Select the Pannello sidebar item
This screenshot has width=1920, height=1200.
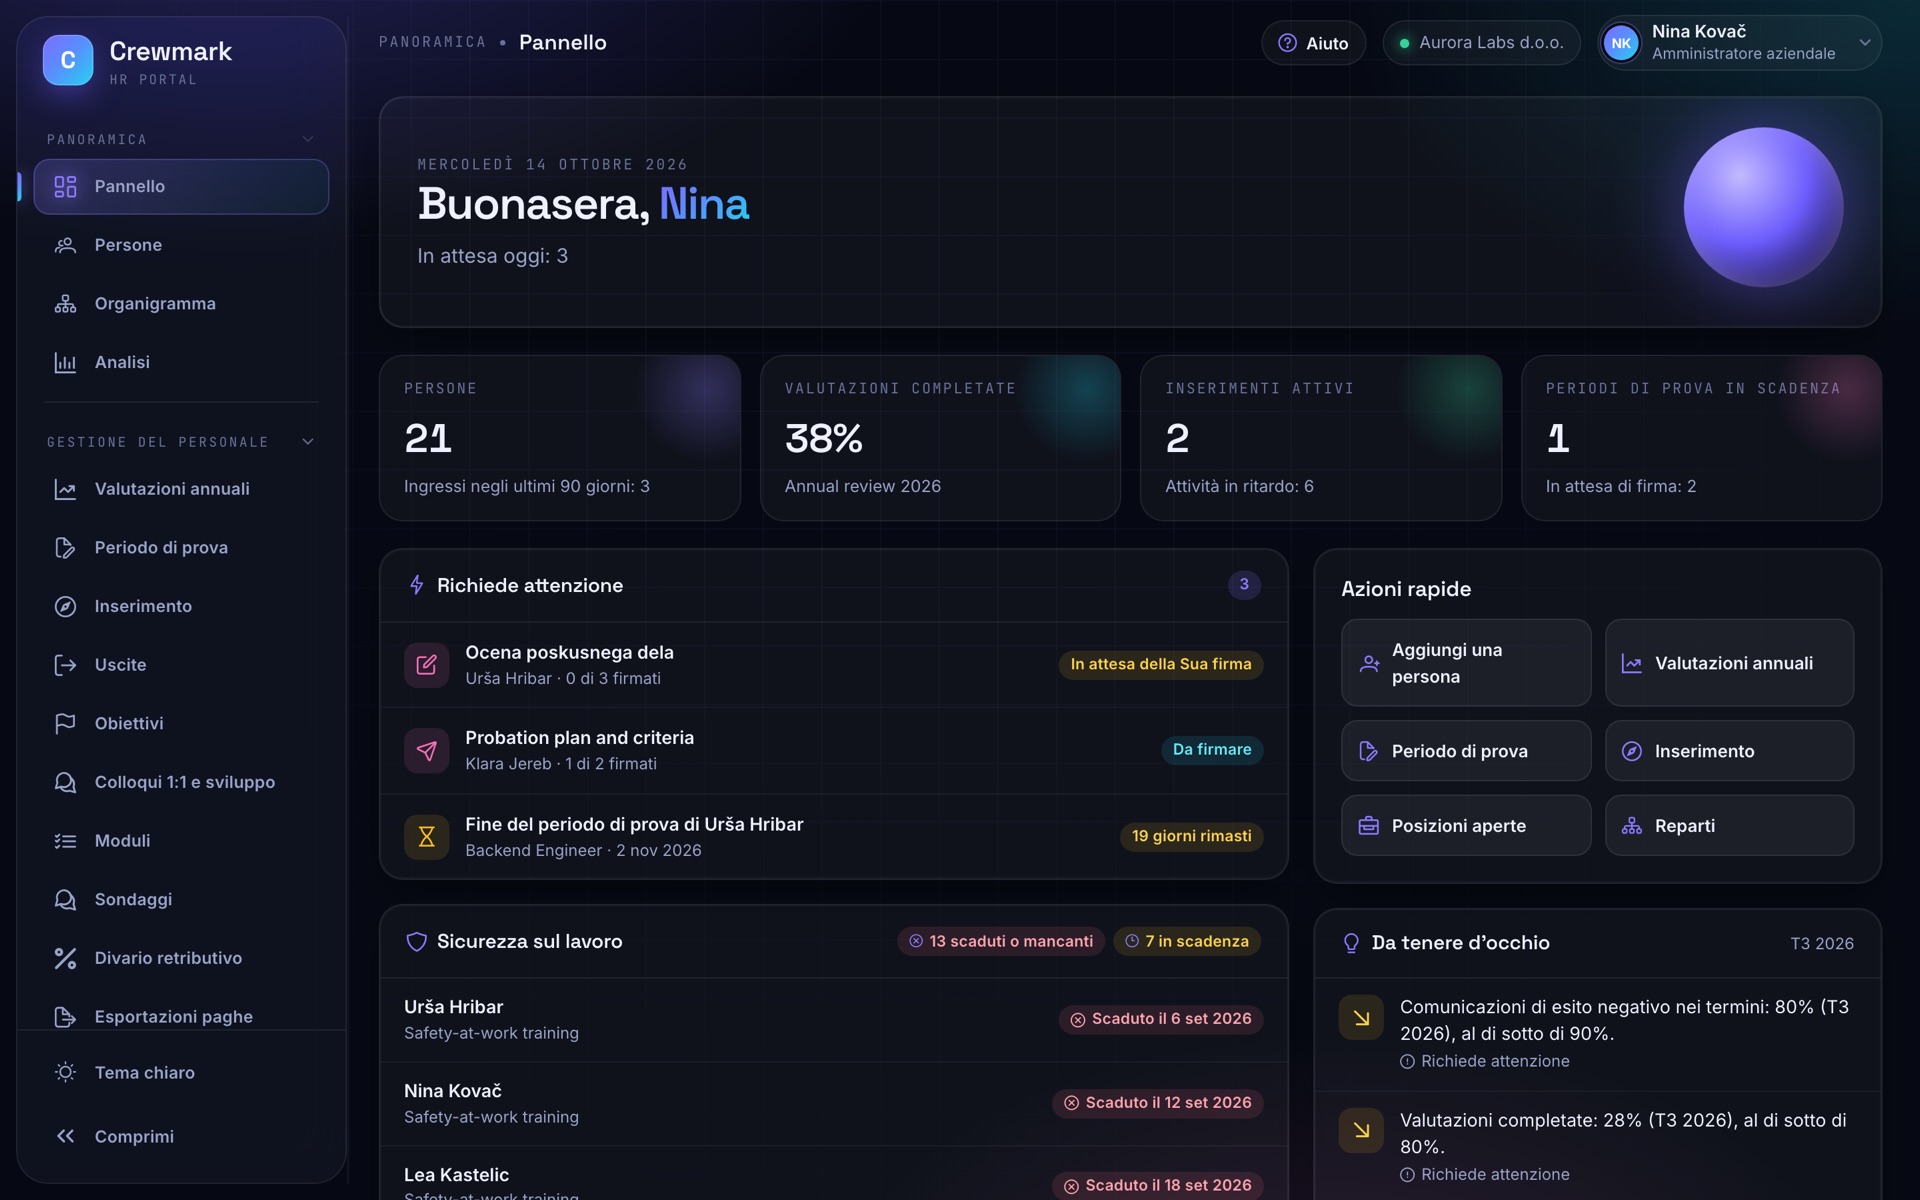point(181,187)
